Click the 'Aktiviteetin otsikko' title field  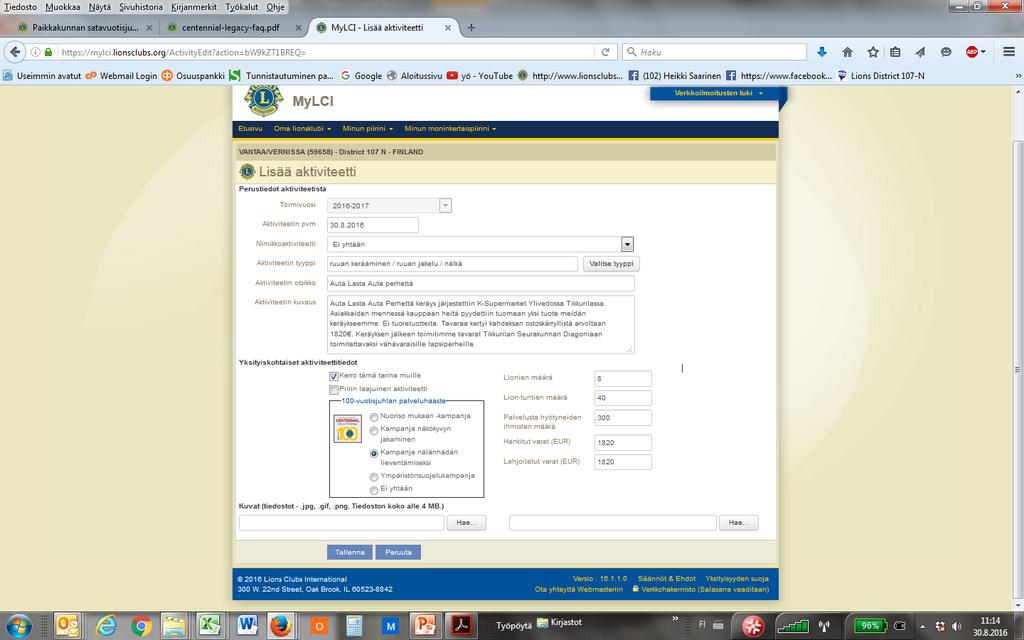pyautogui.click(x=481, y=283)
